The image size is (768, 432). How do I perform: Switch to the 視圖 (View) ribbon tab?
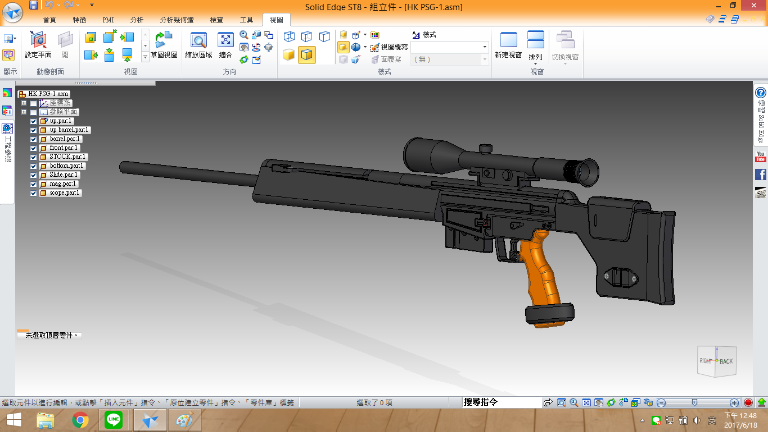click(x=276, y=20)
